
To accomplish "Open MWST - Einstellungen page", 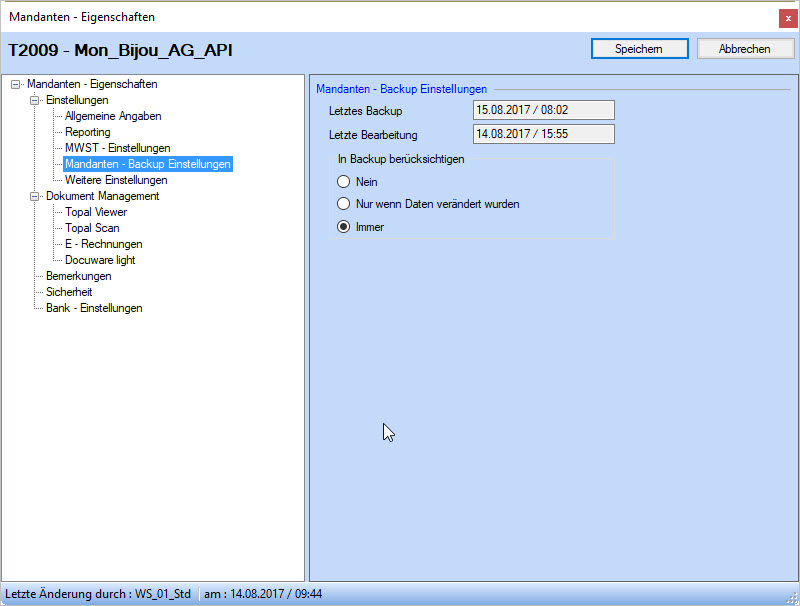I will [117, 148].
